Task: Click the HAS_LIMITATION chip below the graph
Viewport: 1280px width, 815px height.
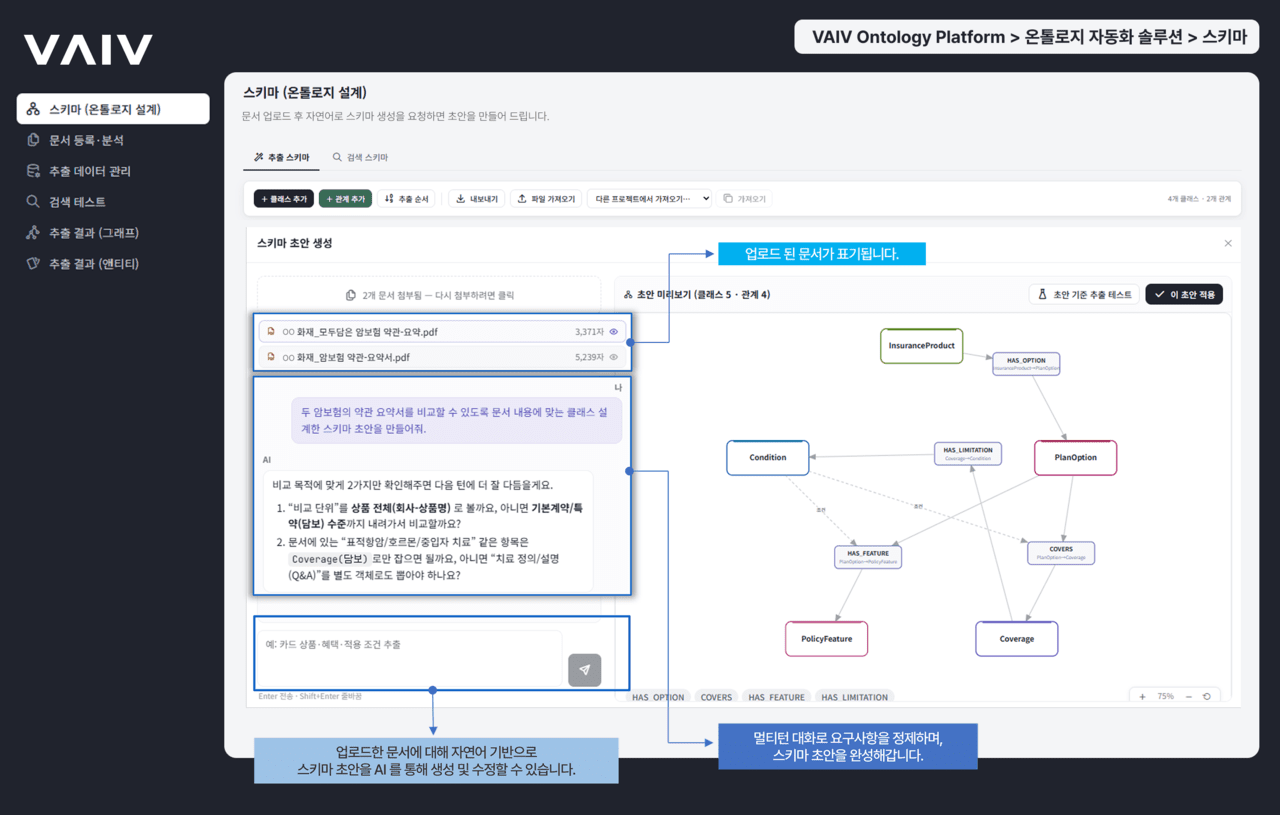Action: 854,697
